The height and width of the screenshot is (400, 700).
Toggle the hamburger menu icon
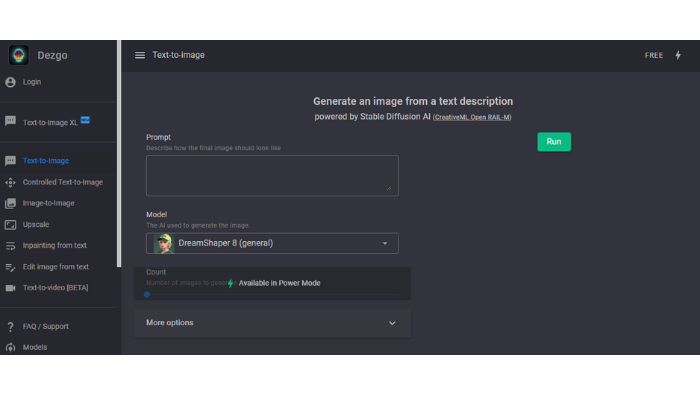(x=140, y=55)
